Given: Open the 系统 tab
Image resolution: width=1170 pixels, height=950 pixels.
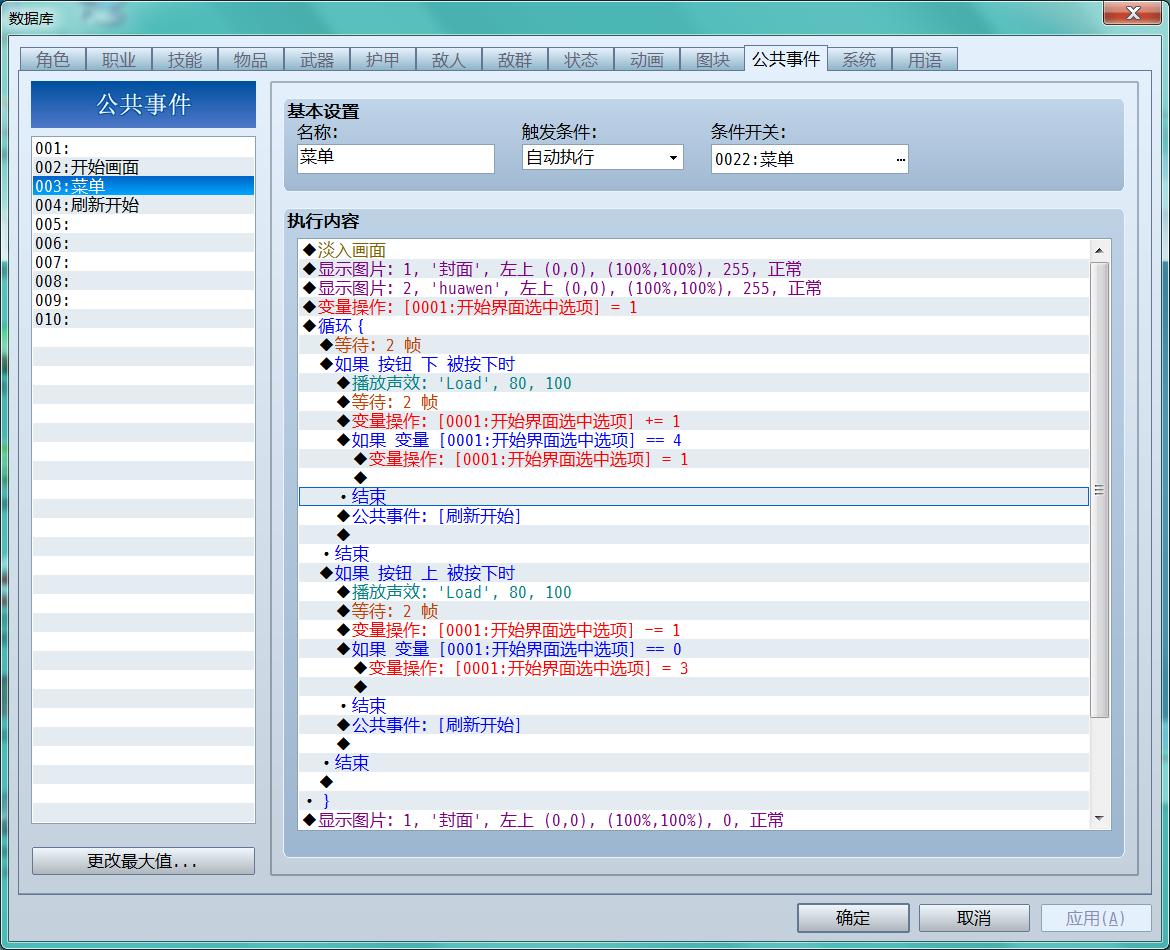Looking at the screenshot, I should pos(859,60).
